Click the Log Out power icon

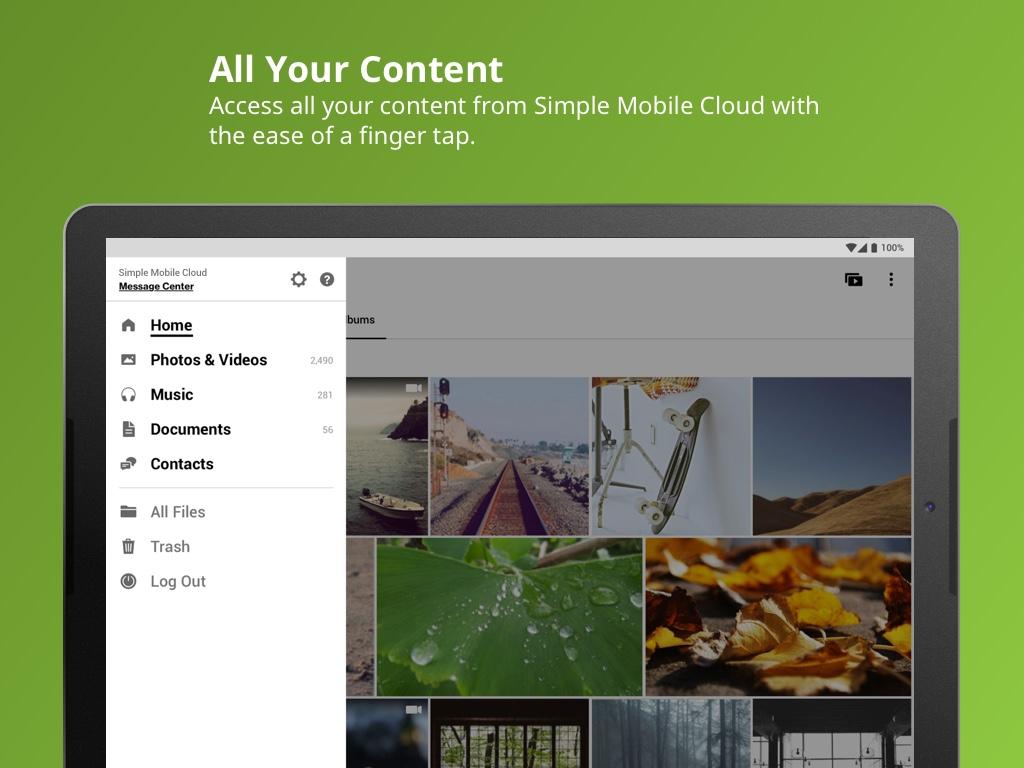click(129, 581)
